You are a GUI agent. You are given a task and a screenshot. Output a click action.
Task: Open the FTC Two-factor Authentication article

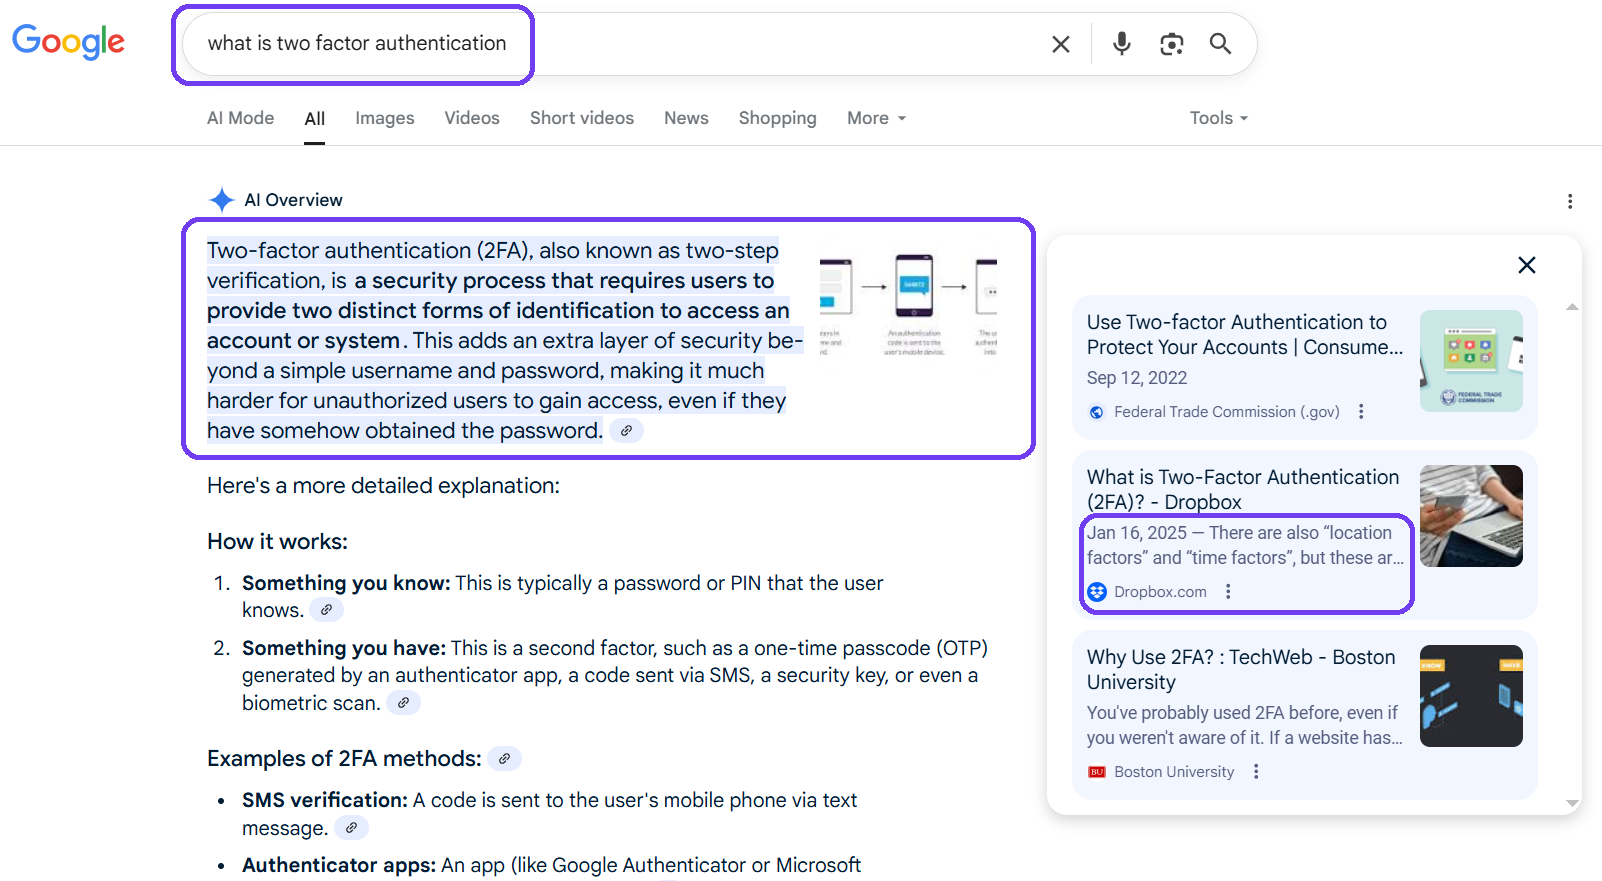click(1243, 334)
